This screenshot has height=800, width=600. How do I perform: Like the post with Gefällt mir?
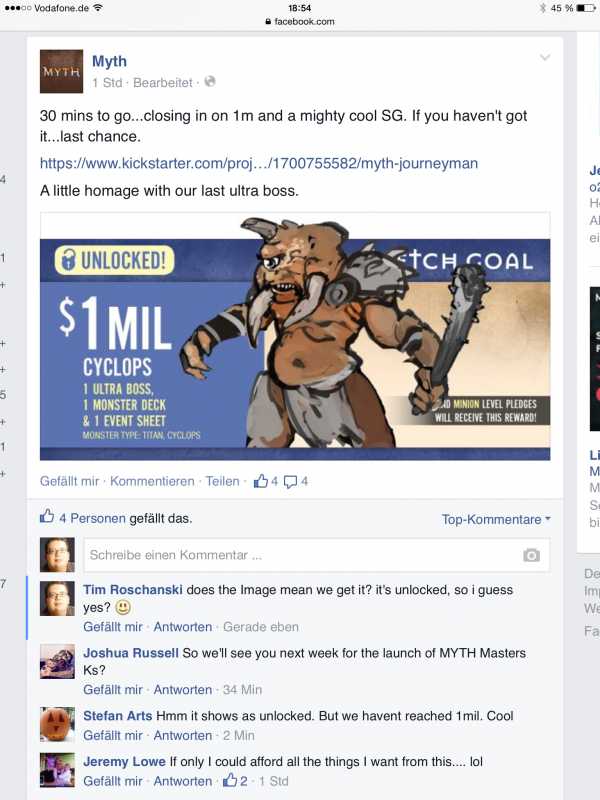[x=69, y=481]
